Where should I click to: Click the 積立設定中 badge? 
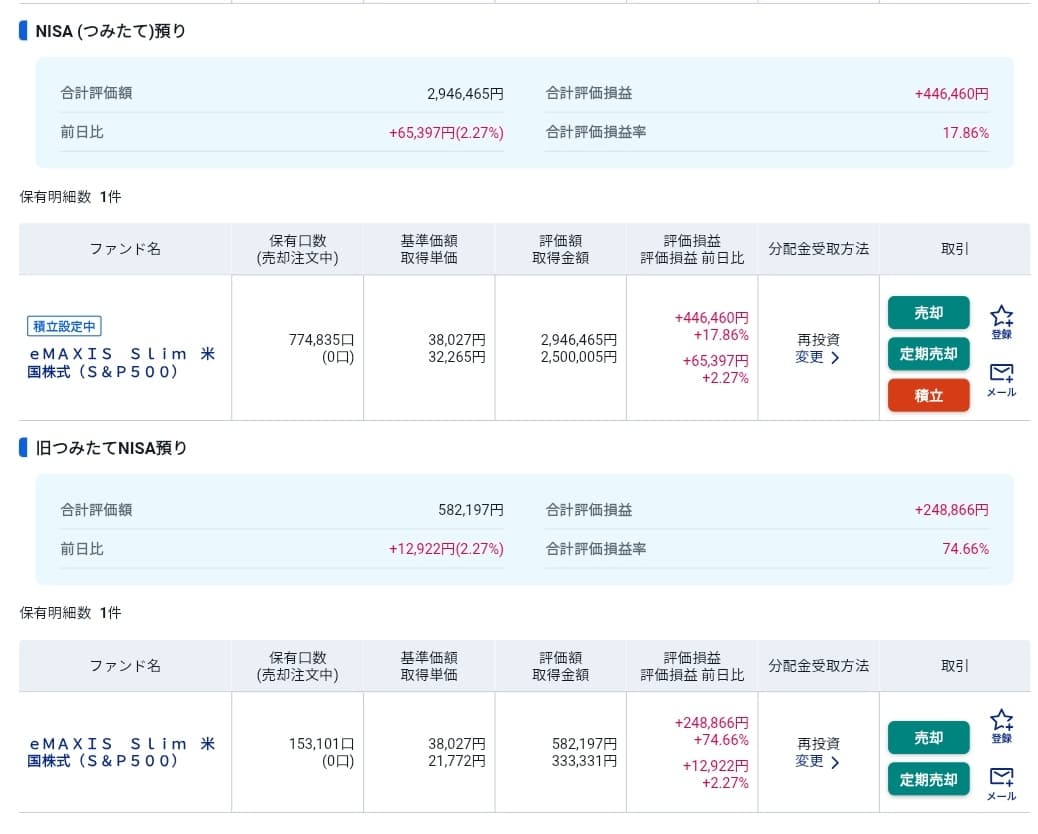coord(64,326)
